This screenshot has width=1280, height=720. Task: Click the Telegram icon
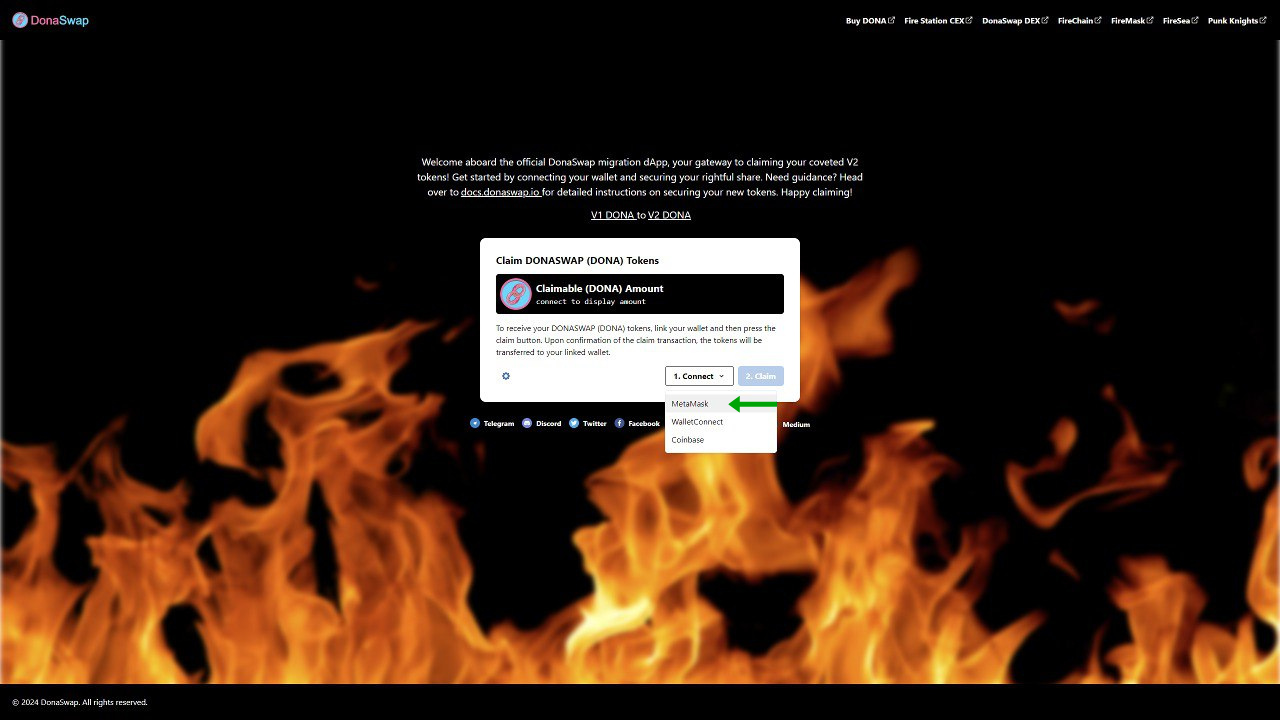[475, 423]
